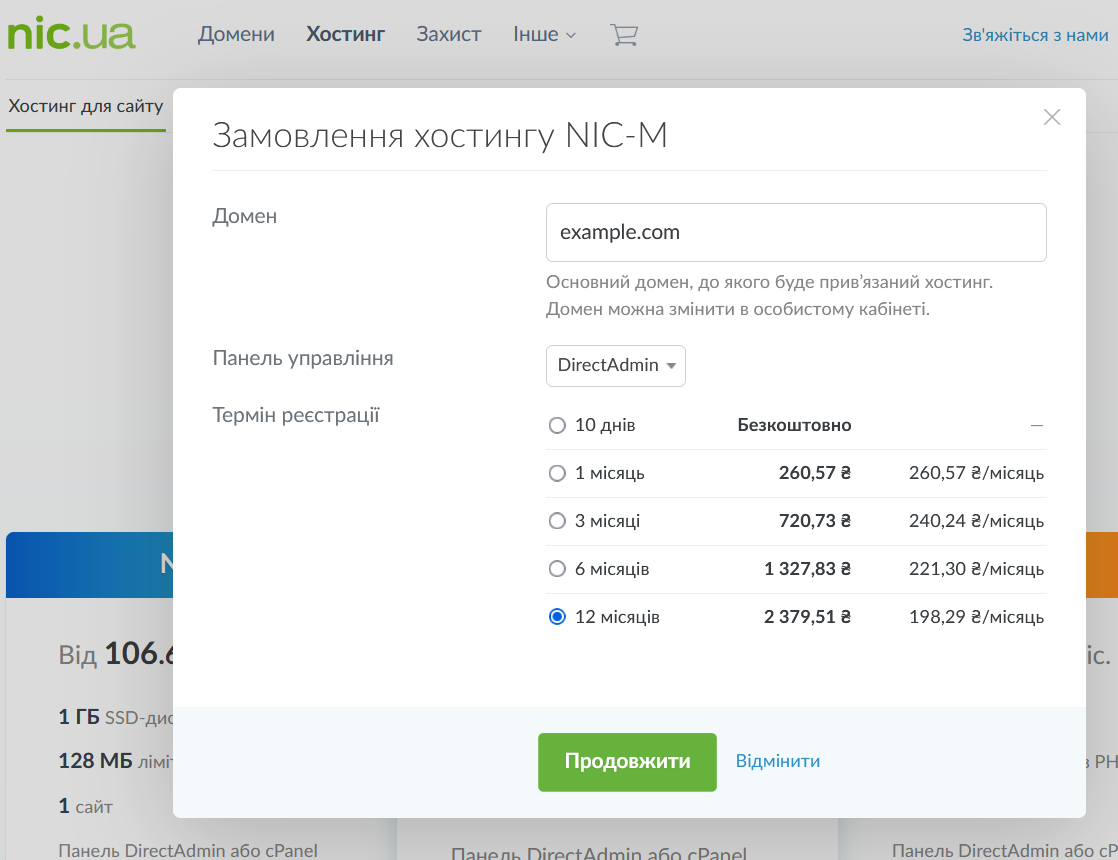Open the shopping cart icon
Viewport: 1118px width, 860px height.
623,35
